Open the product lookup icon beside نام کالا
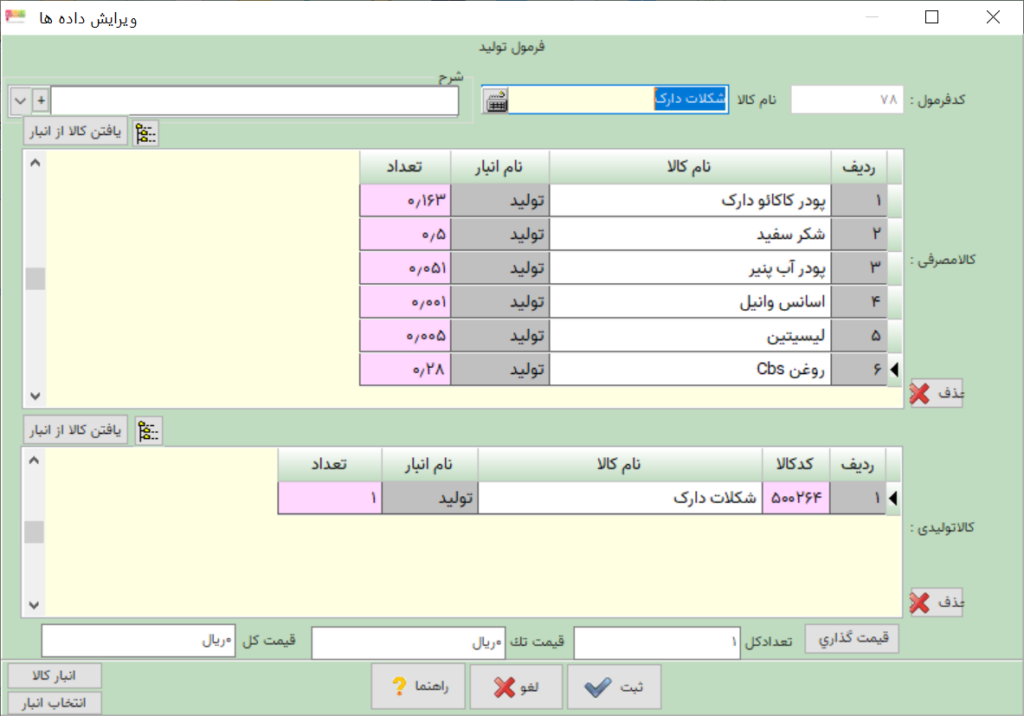The image size is (1024, 716). pos(494,101)
